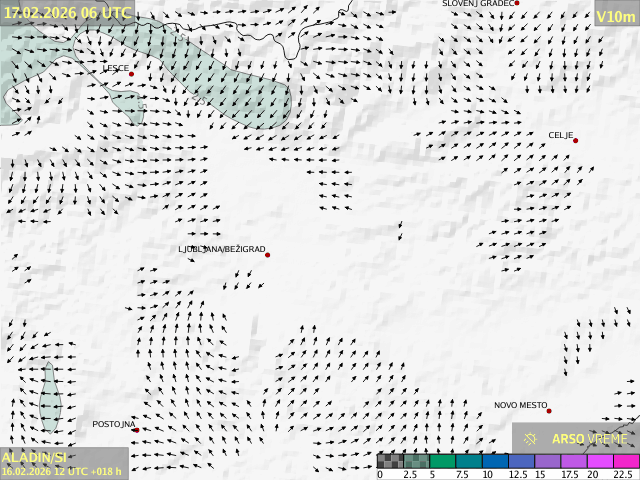Viewport: 640px width, 480px height.
Task: Click the ALADIN/SI model label
Action: [x=34, y=457]
